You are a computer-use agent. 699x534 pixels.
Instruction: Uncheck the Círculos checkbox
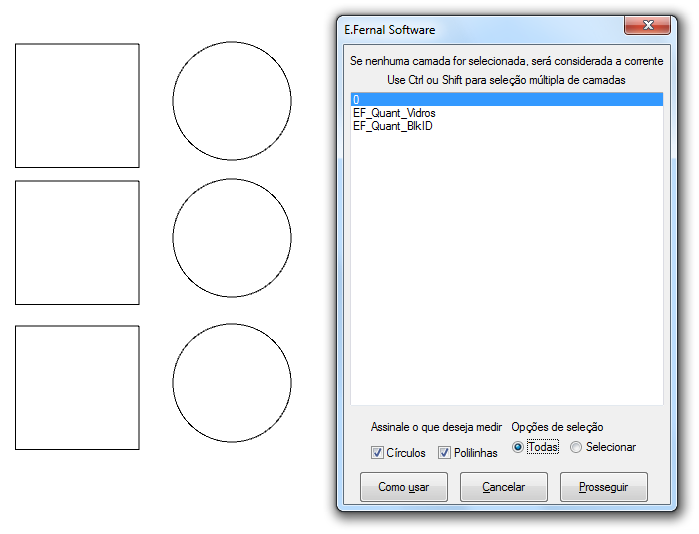coord(377,453)
